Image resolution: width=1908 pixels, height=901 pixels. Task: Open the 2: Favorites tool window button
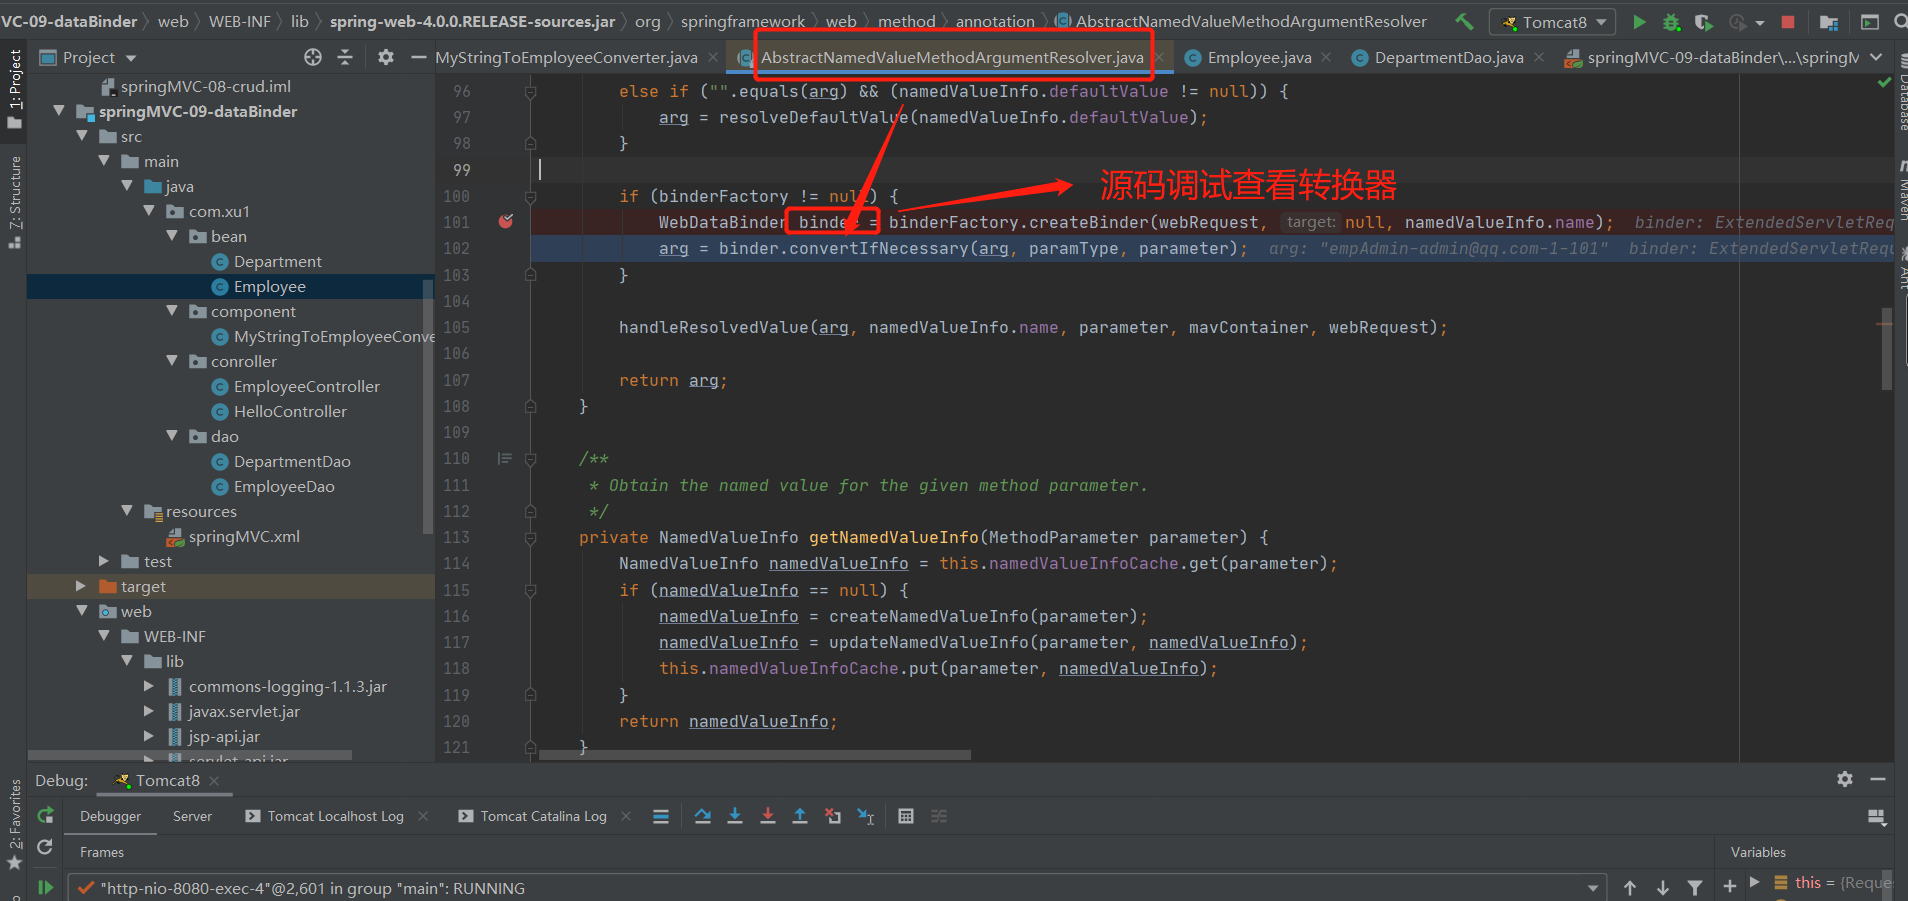14,822
